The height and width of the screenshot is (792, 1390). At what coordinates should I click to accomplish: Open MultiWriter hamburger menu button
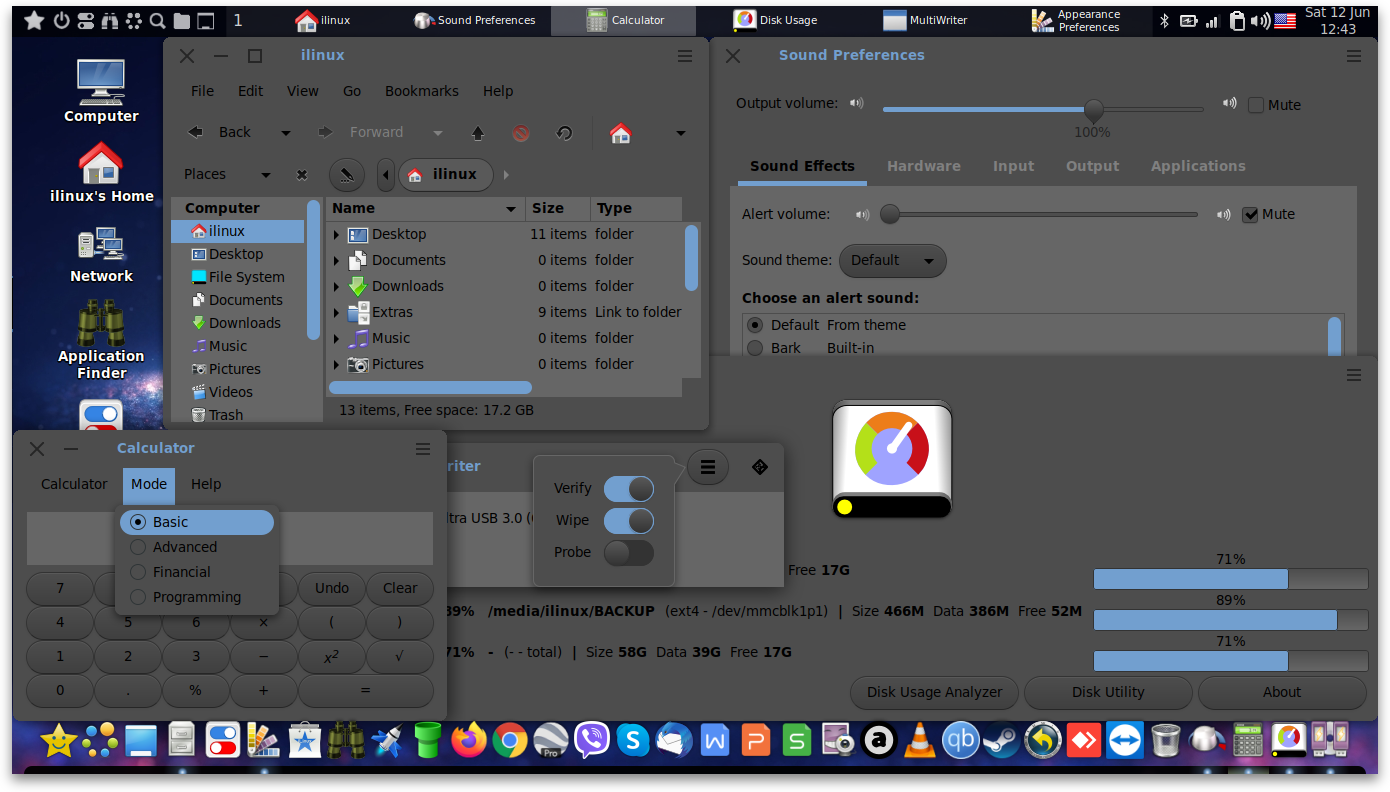(x=708, y=467)
